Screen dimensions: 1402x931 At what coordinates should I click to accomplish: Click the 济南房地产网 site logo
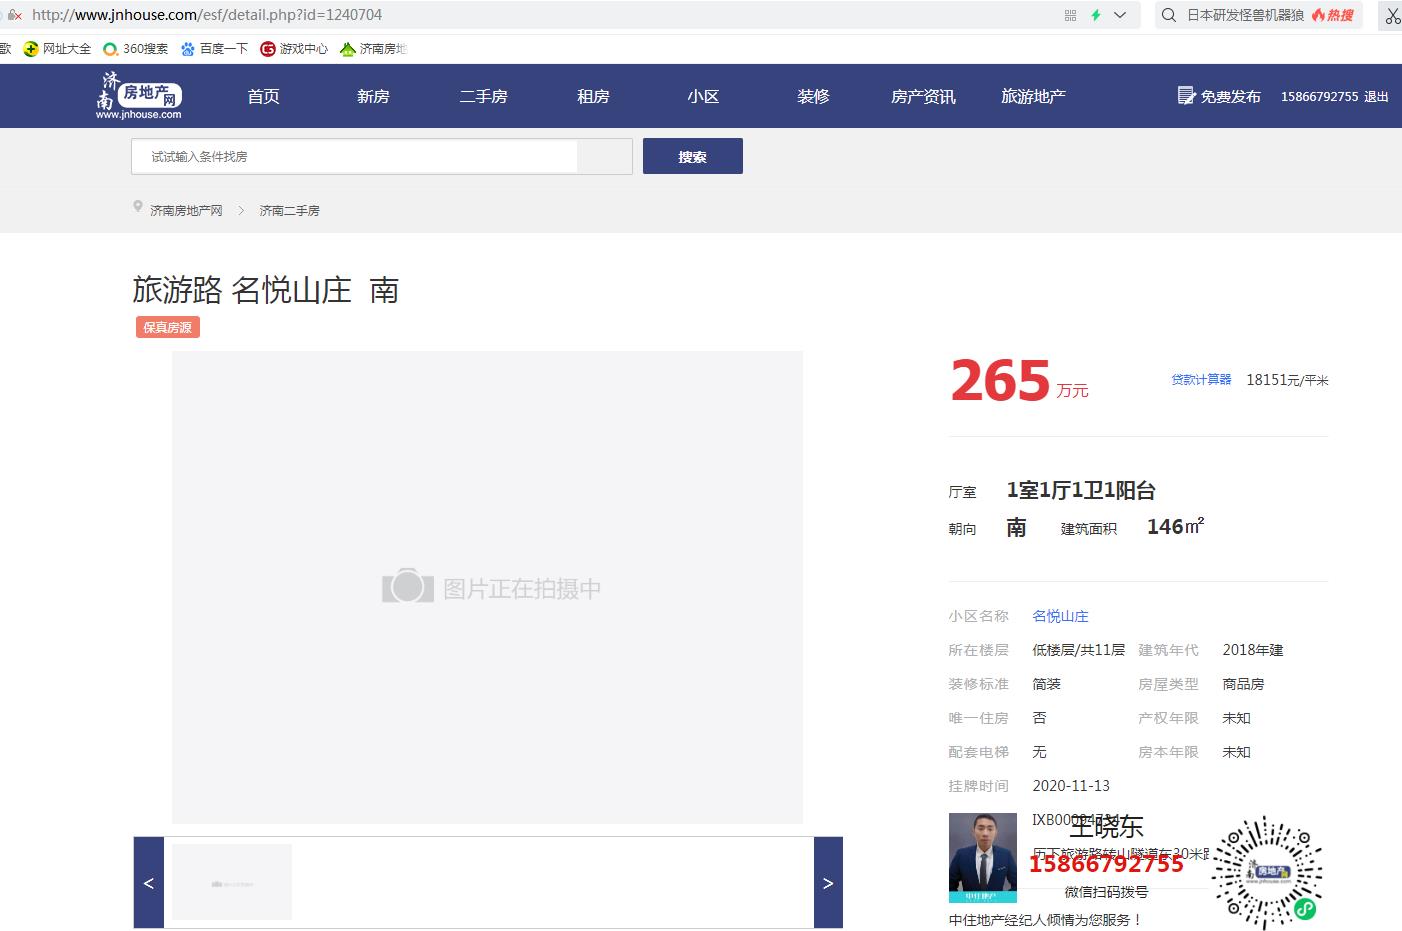(140, 94)
